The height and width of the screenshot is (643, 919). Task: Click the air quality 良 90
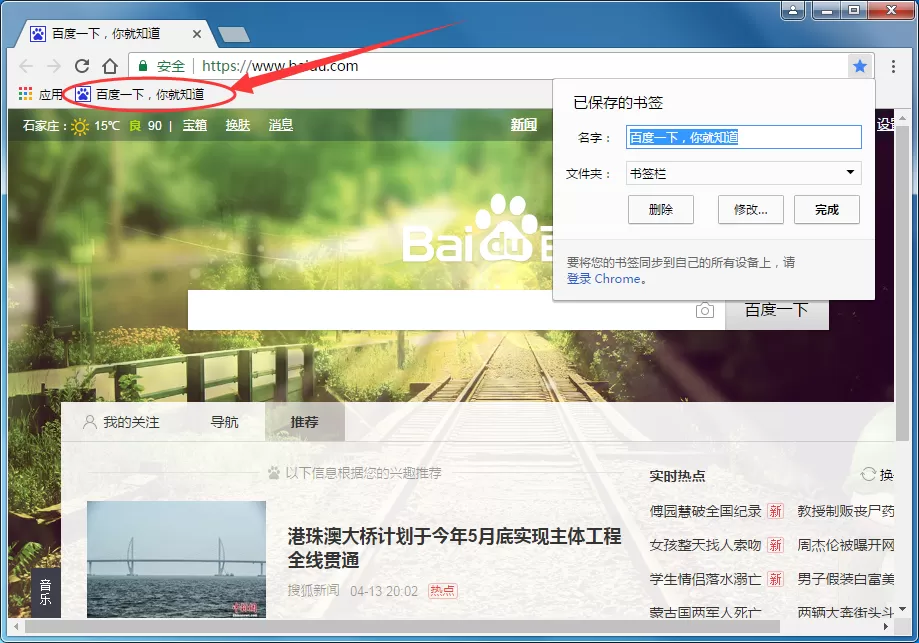click(145, 125)
